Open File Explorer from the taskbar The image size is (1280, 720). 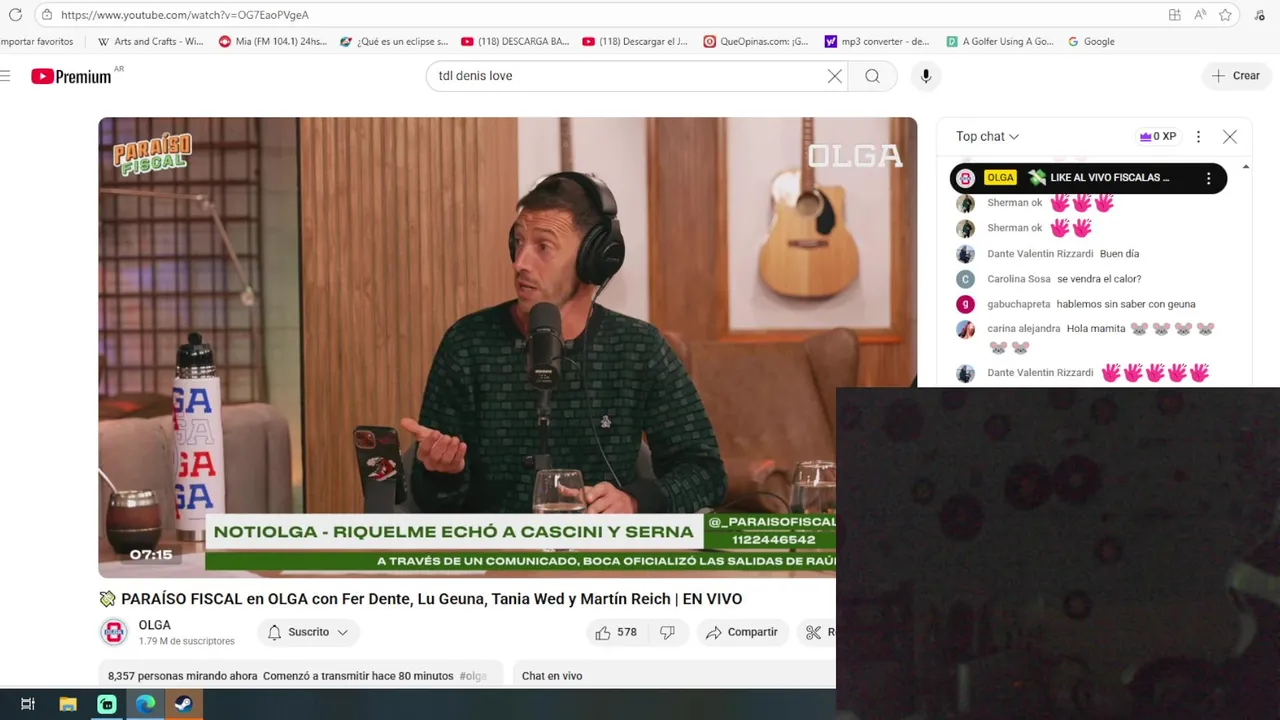pos(68,704)
